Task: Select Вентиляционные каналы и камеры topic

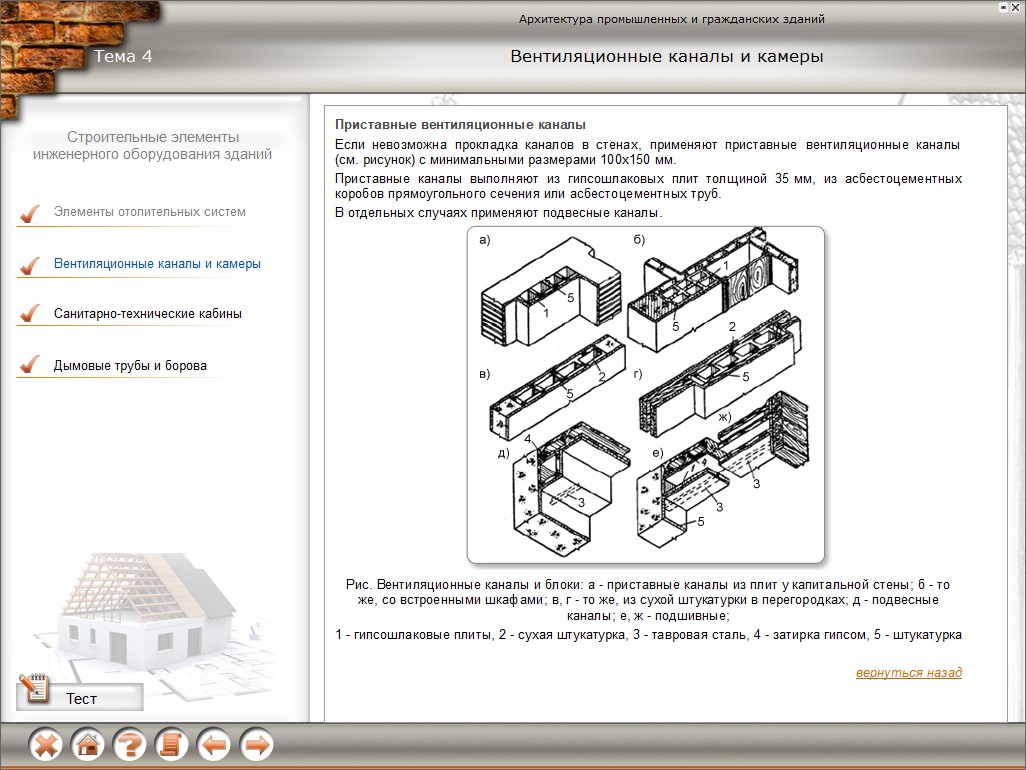Action: [157, 264]
